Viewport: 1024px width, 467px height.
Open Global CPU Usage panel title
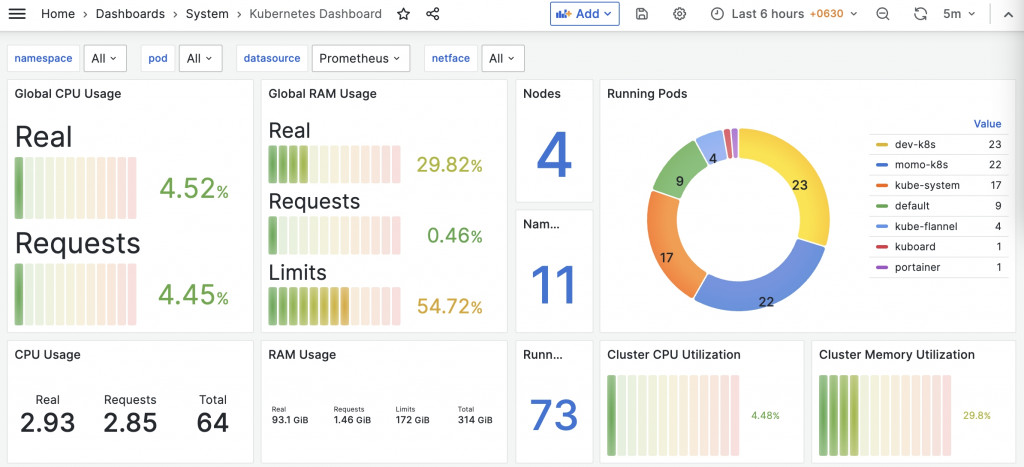coord(68,93)
